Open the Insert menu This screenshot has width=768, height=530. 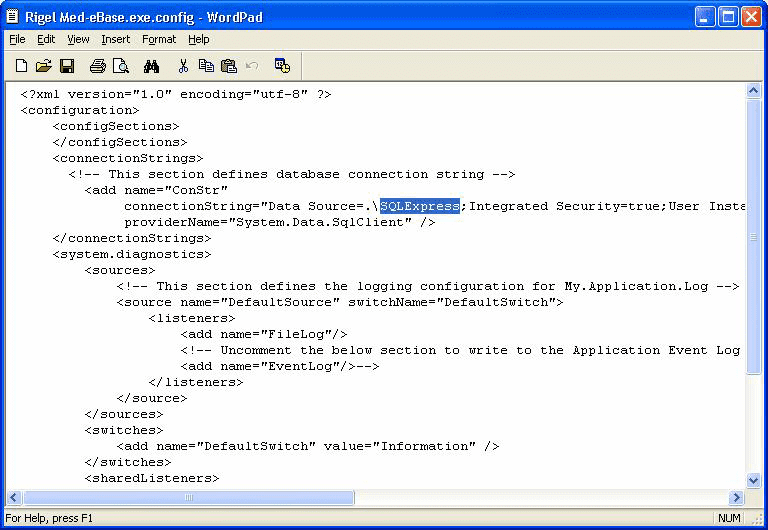pos(115,39)
